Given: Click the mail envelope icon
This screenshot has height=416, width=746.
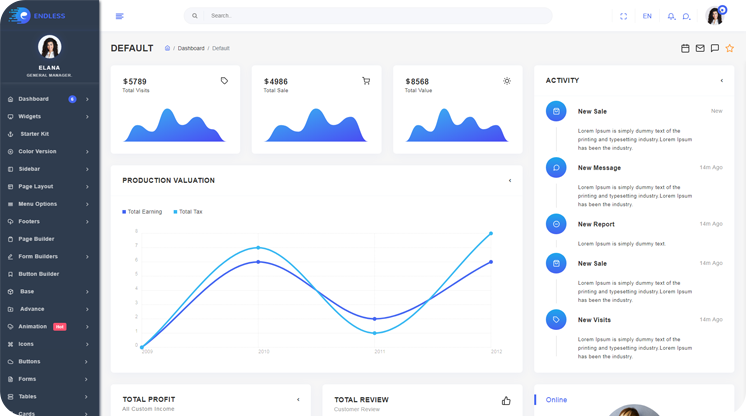Looking at the screenshot, I should click(x=700, y=48).
